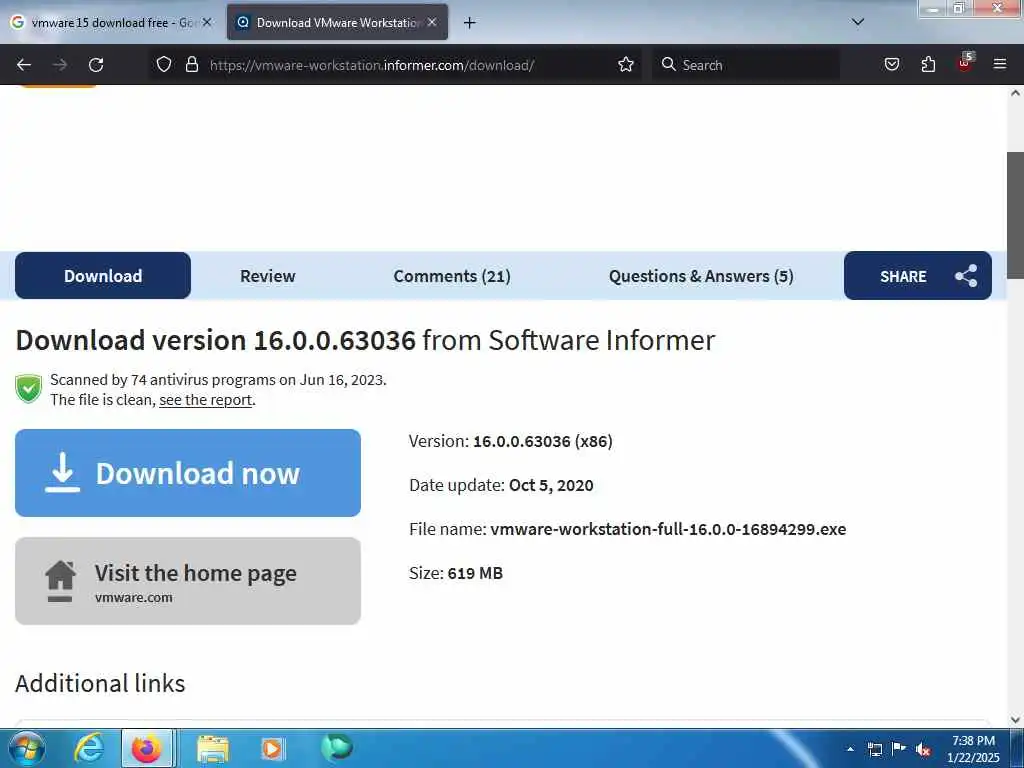The height and width of the screenshot is (768, 1024).
Task: Click Visit the home page button
Action: coord(188,581)
